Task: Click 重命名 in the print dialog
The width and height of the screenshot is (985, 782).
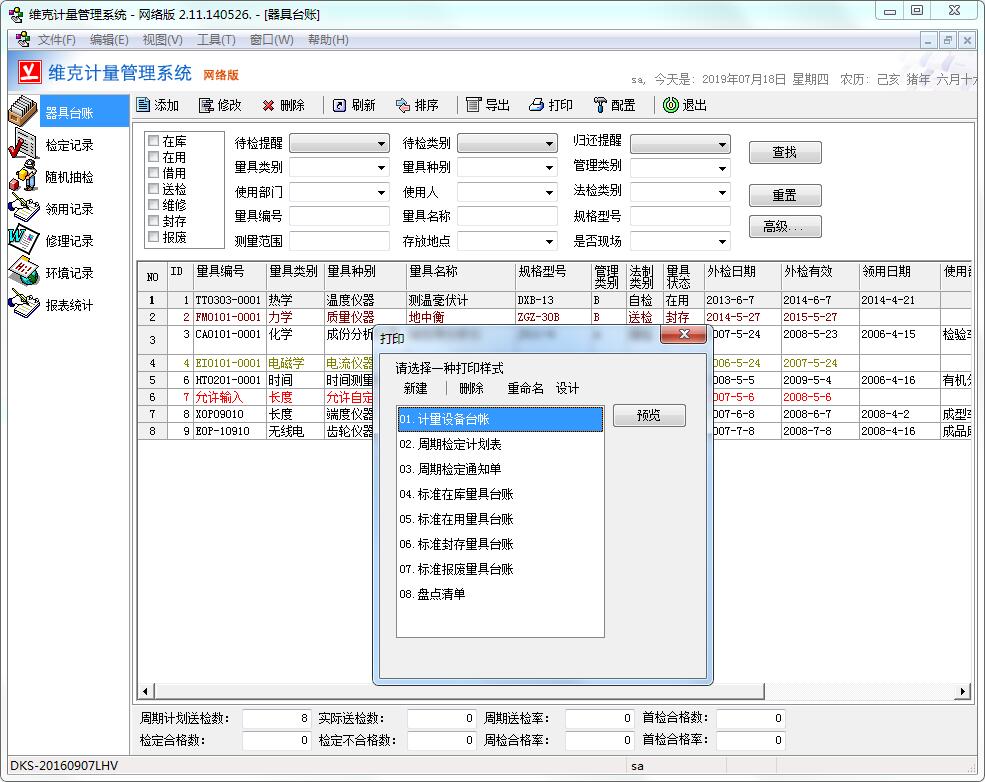Action: coord(525,388)
